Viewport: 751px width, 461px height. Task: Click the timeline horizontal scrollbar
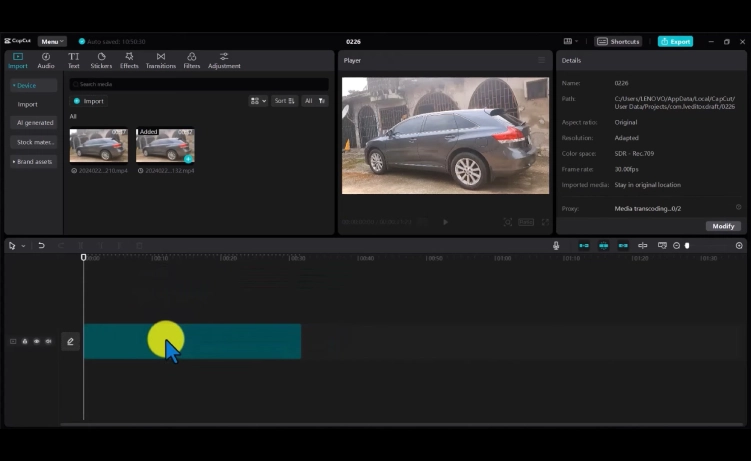click(401, 424)
